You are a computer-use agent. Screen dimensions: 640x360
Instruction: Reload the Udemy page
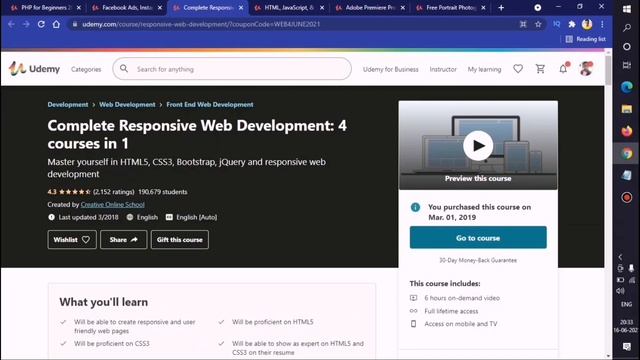41,24
